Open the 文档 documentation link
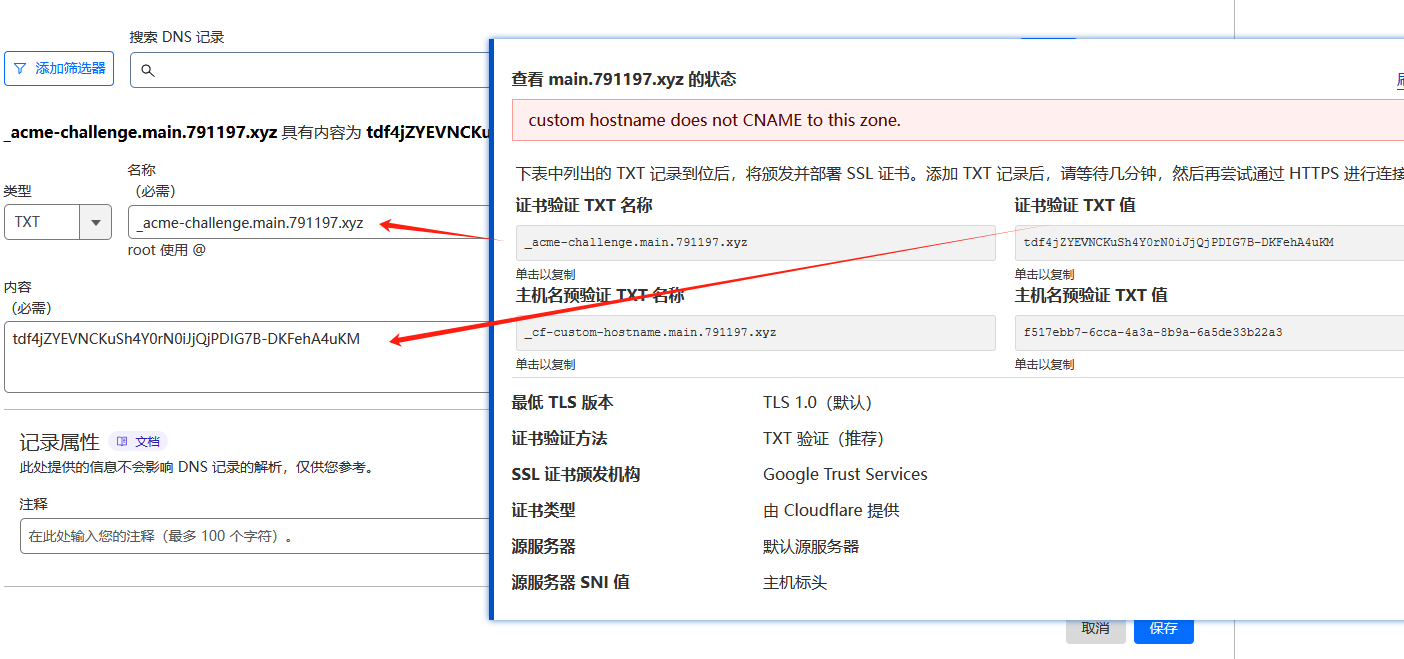 pos(137,441)
